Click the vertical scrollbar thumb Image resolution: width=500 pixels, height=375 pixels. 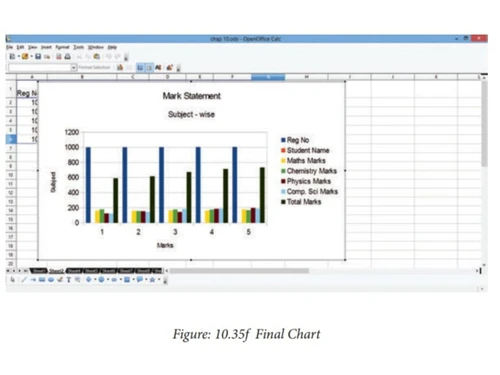point(484,123)
